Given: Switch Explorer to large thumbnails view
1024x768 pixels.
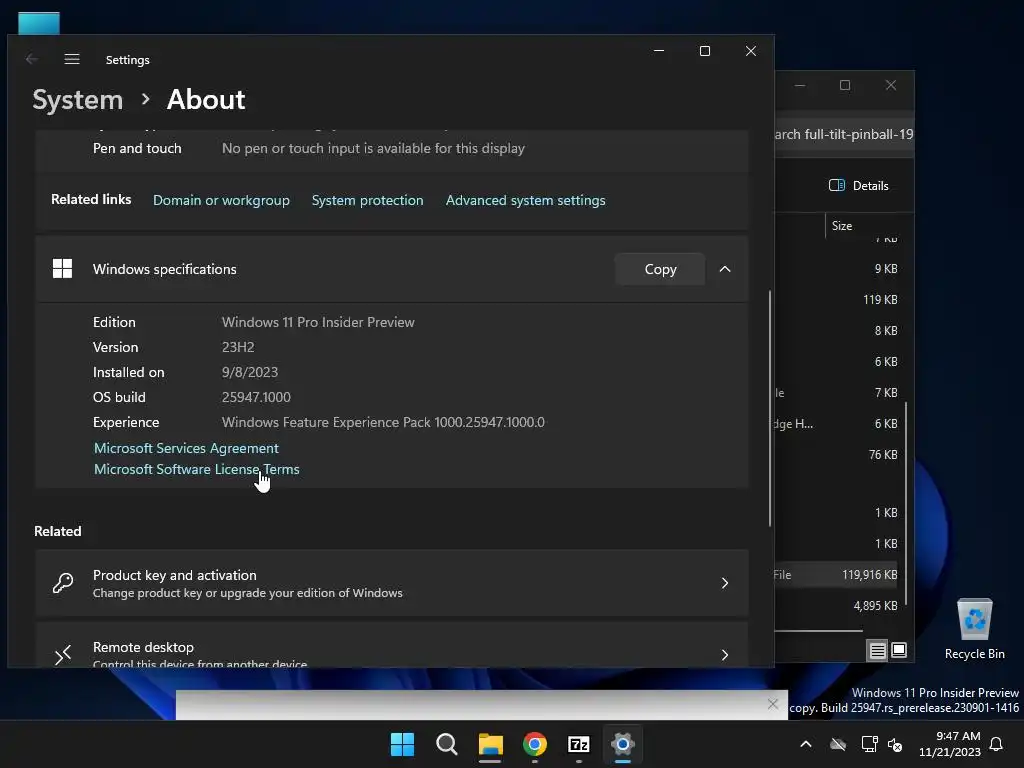Looking at the screenshot, I should [899, 650].
